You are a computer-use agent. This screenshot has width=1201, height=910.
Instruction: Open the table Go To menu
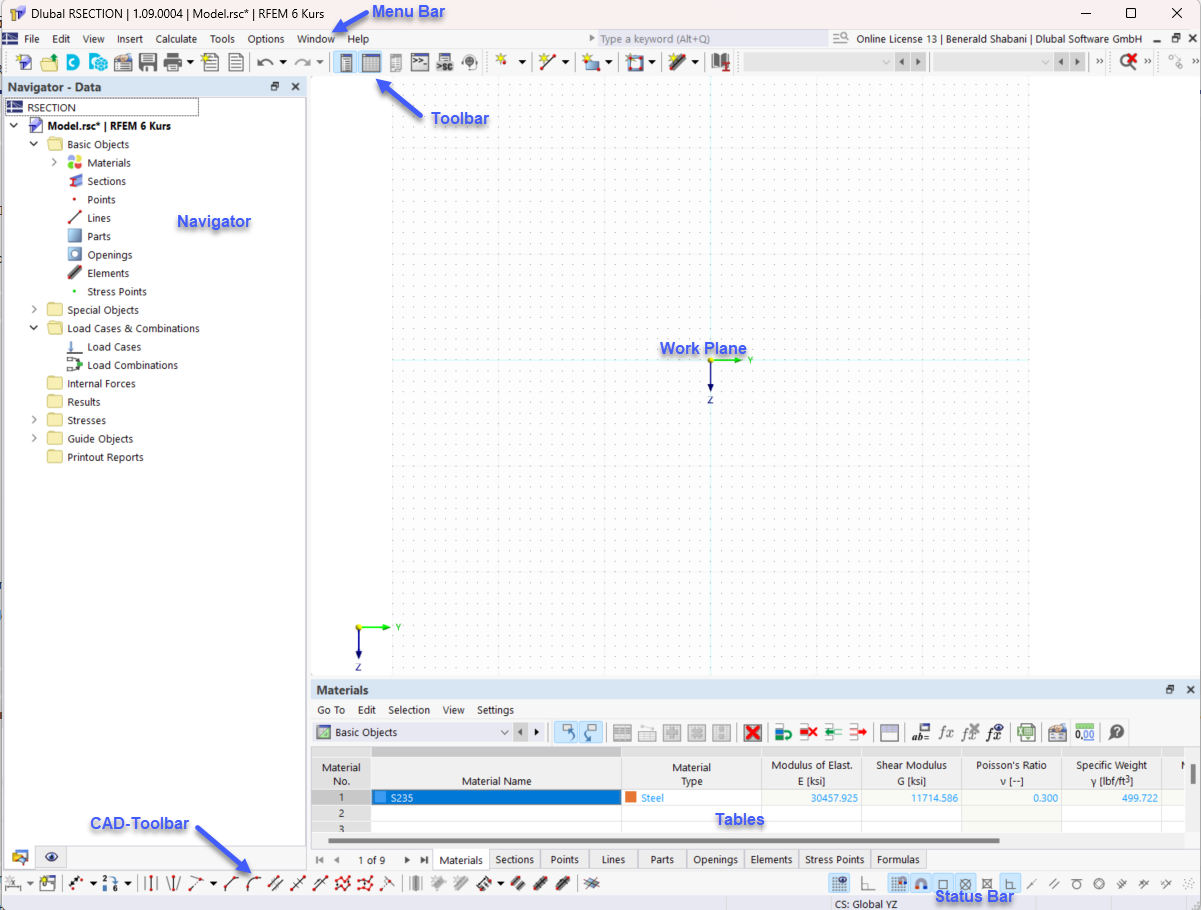(331, 710)
